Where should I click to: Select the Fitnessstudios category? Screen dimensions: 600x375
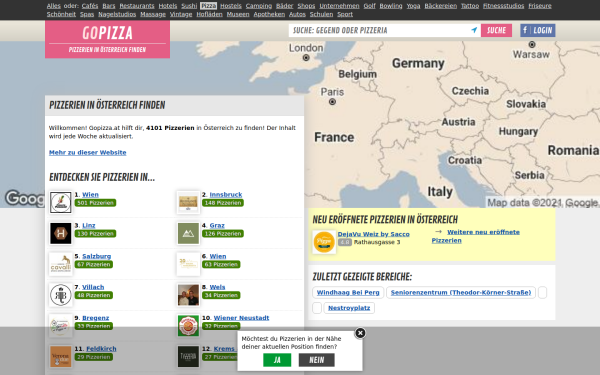pyautogui.click(x=504, y=6)
